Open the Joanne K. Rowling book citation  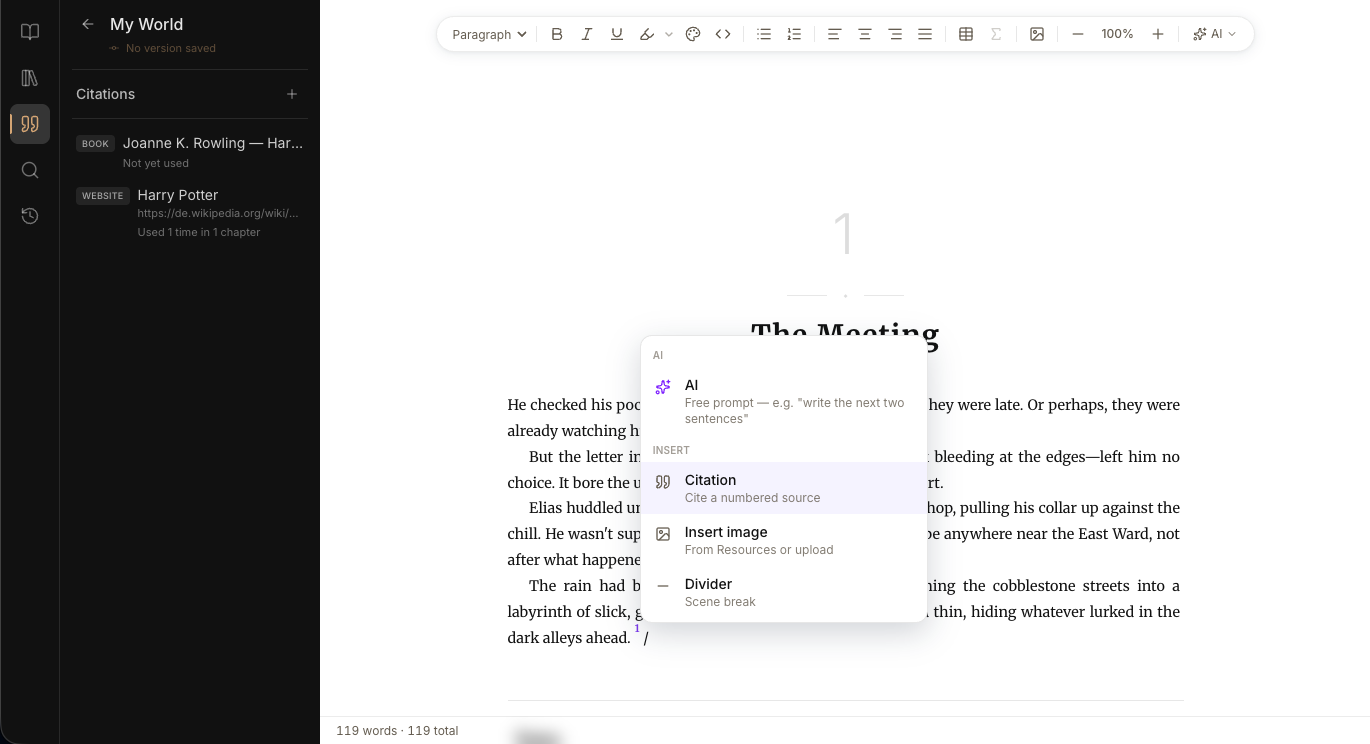pyautogui.click(x=189, y=152)
